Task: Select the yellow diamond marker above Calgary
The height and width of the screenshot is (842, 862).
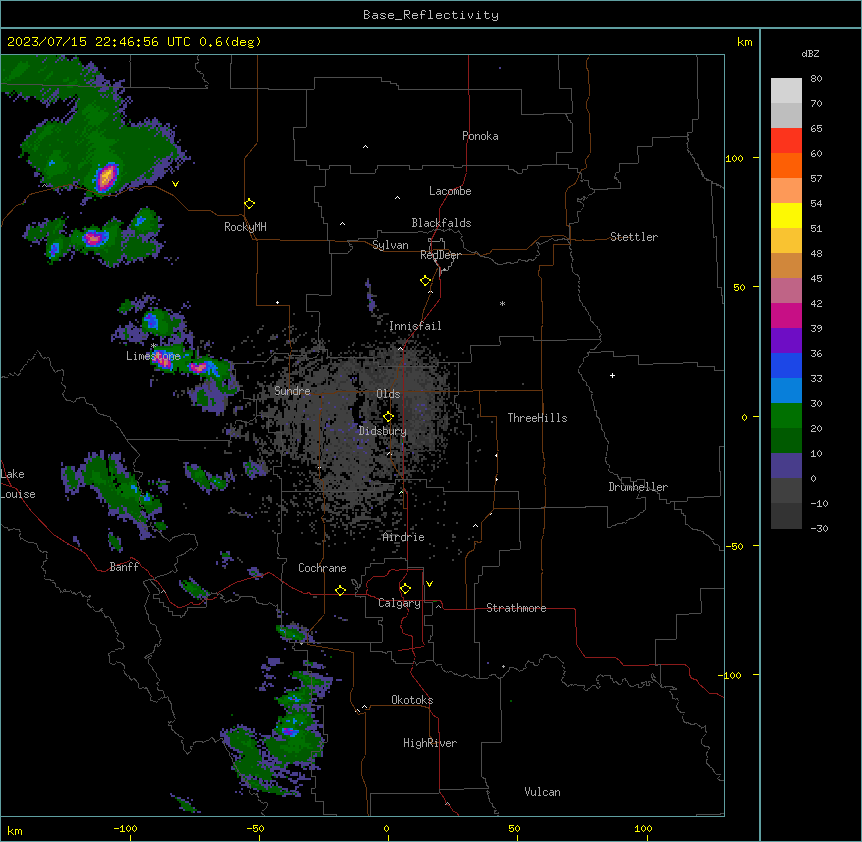Action: pos(406,589)
